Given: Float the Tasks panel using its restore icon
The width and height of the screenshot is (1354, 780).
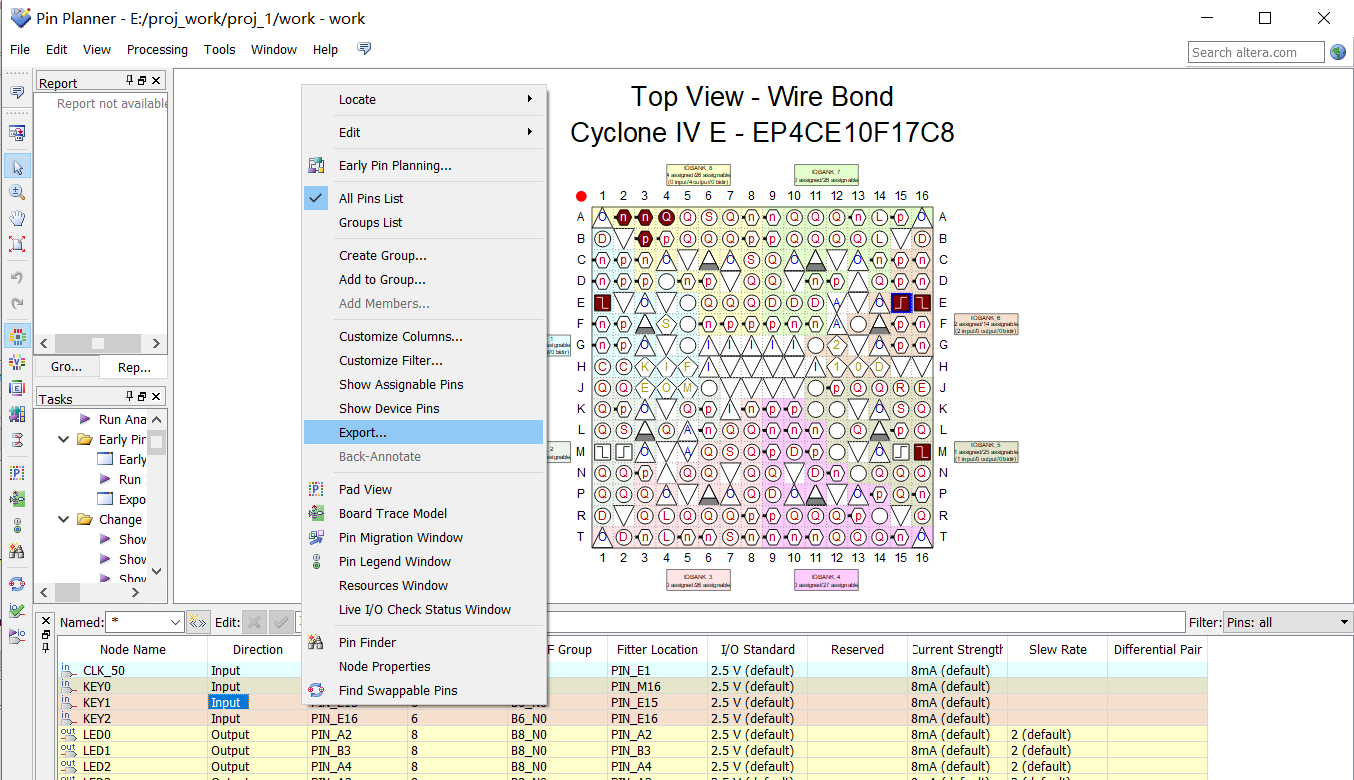Looking at the screenshot, I should pos(142,397).
